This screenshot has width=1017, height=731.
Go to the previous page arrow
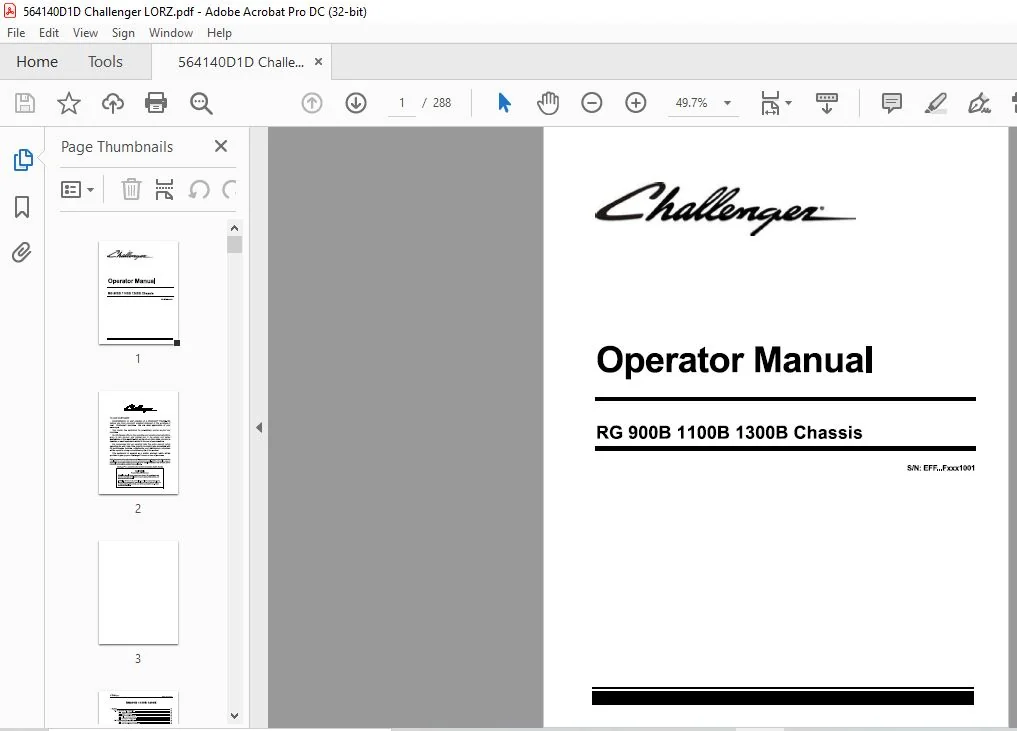pos(312,103)
